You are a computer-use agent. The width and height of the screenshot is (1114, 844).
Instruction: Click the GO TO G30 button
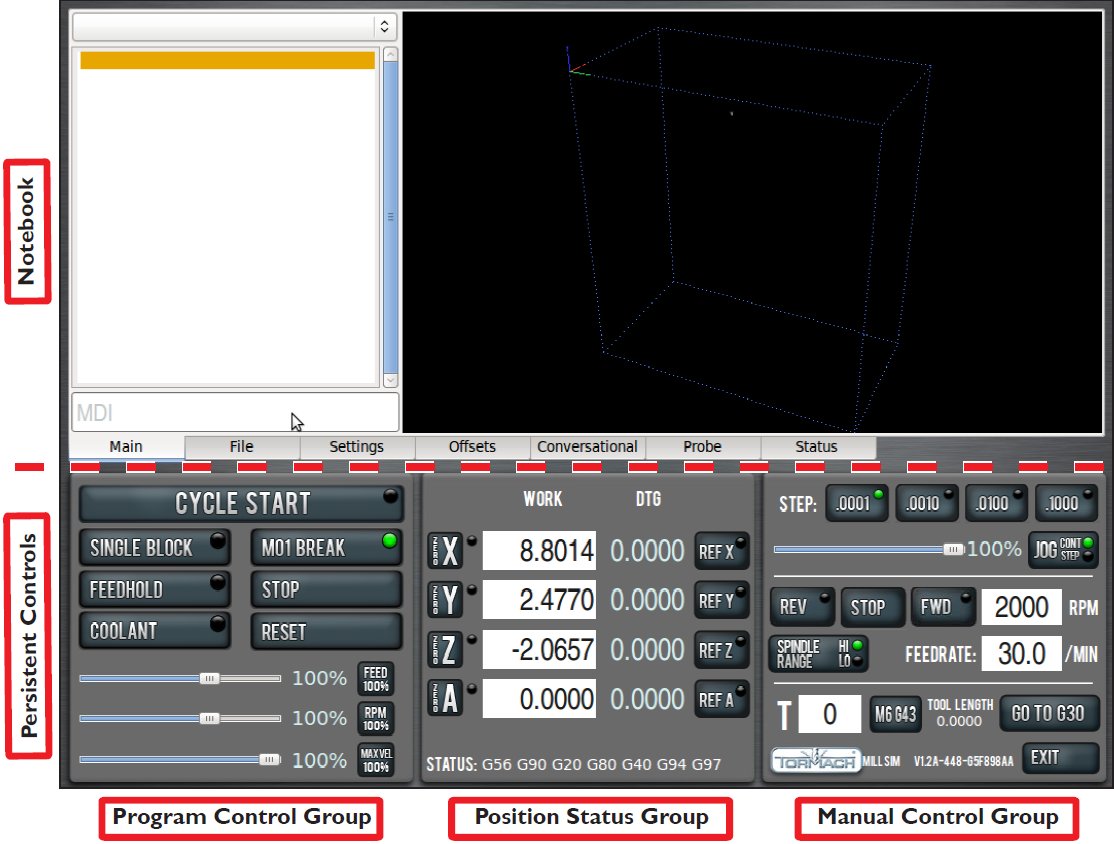[x=1048, y=713]
